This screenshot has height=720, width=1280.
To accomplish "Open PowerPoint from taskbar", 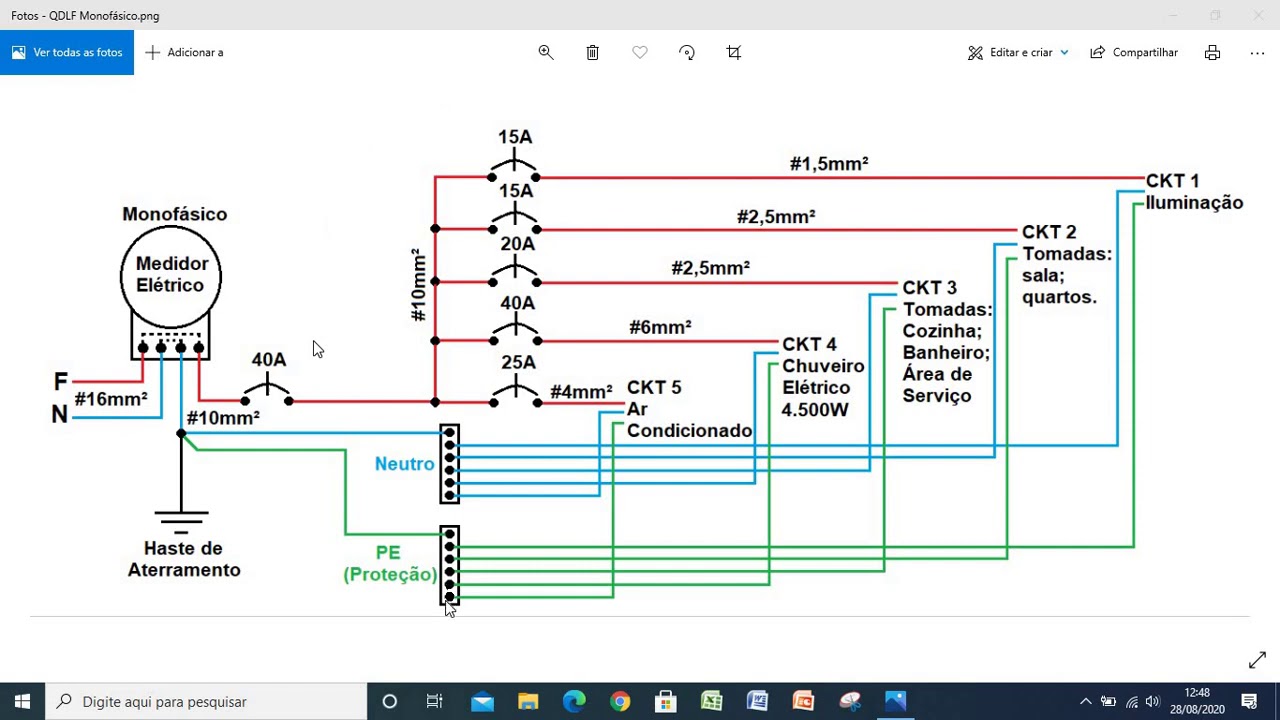I will (803, 701).
